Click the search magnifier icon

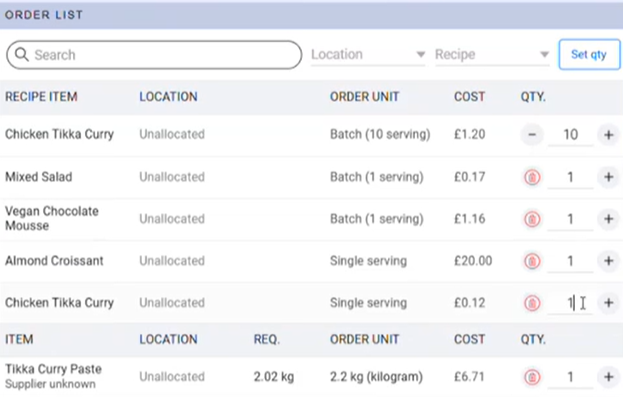pyautogui.click(x=22, y=54)
